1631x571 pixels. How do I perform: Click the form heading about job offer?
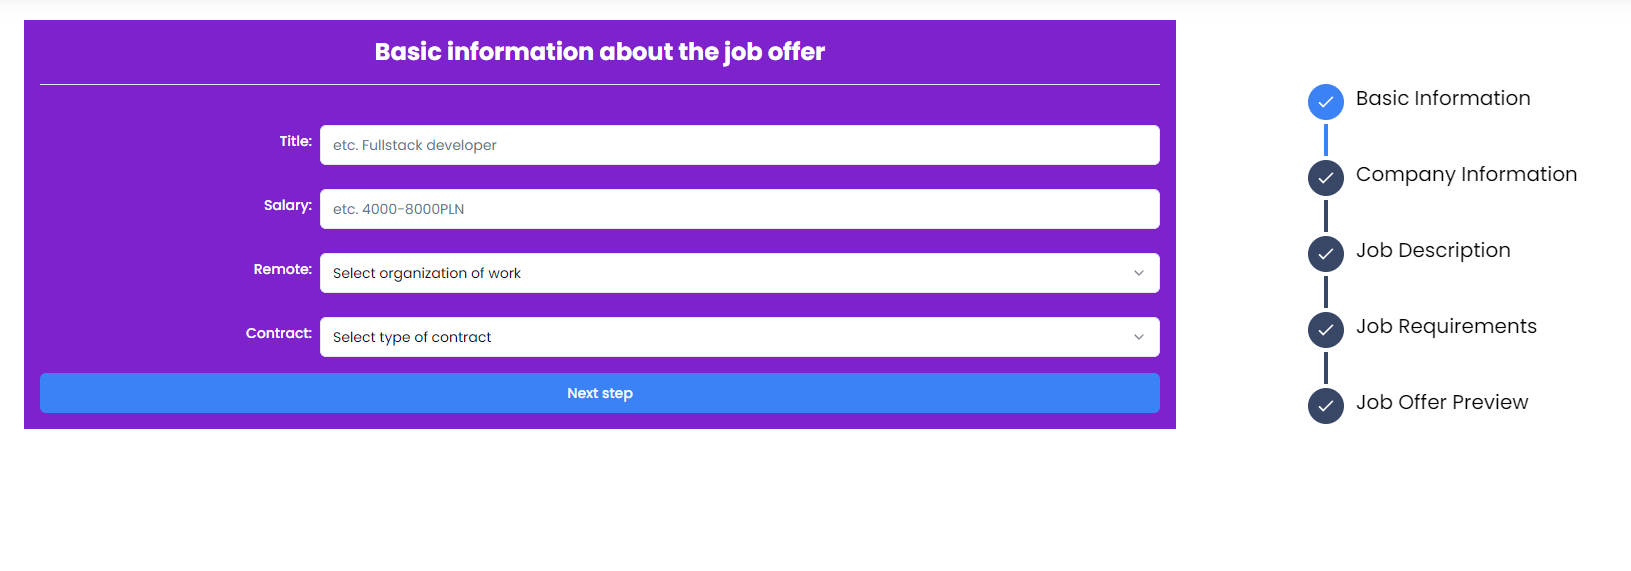point(600,52)
